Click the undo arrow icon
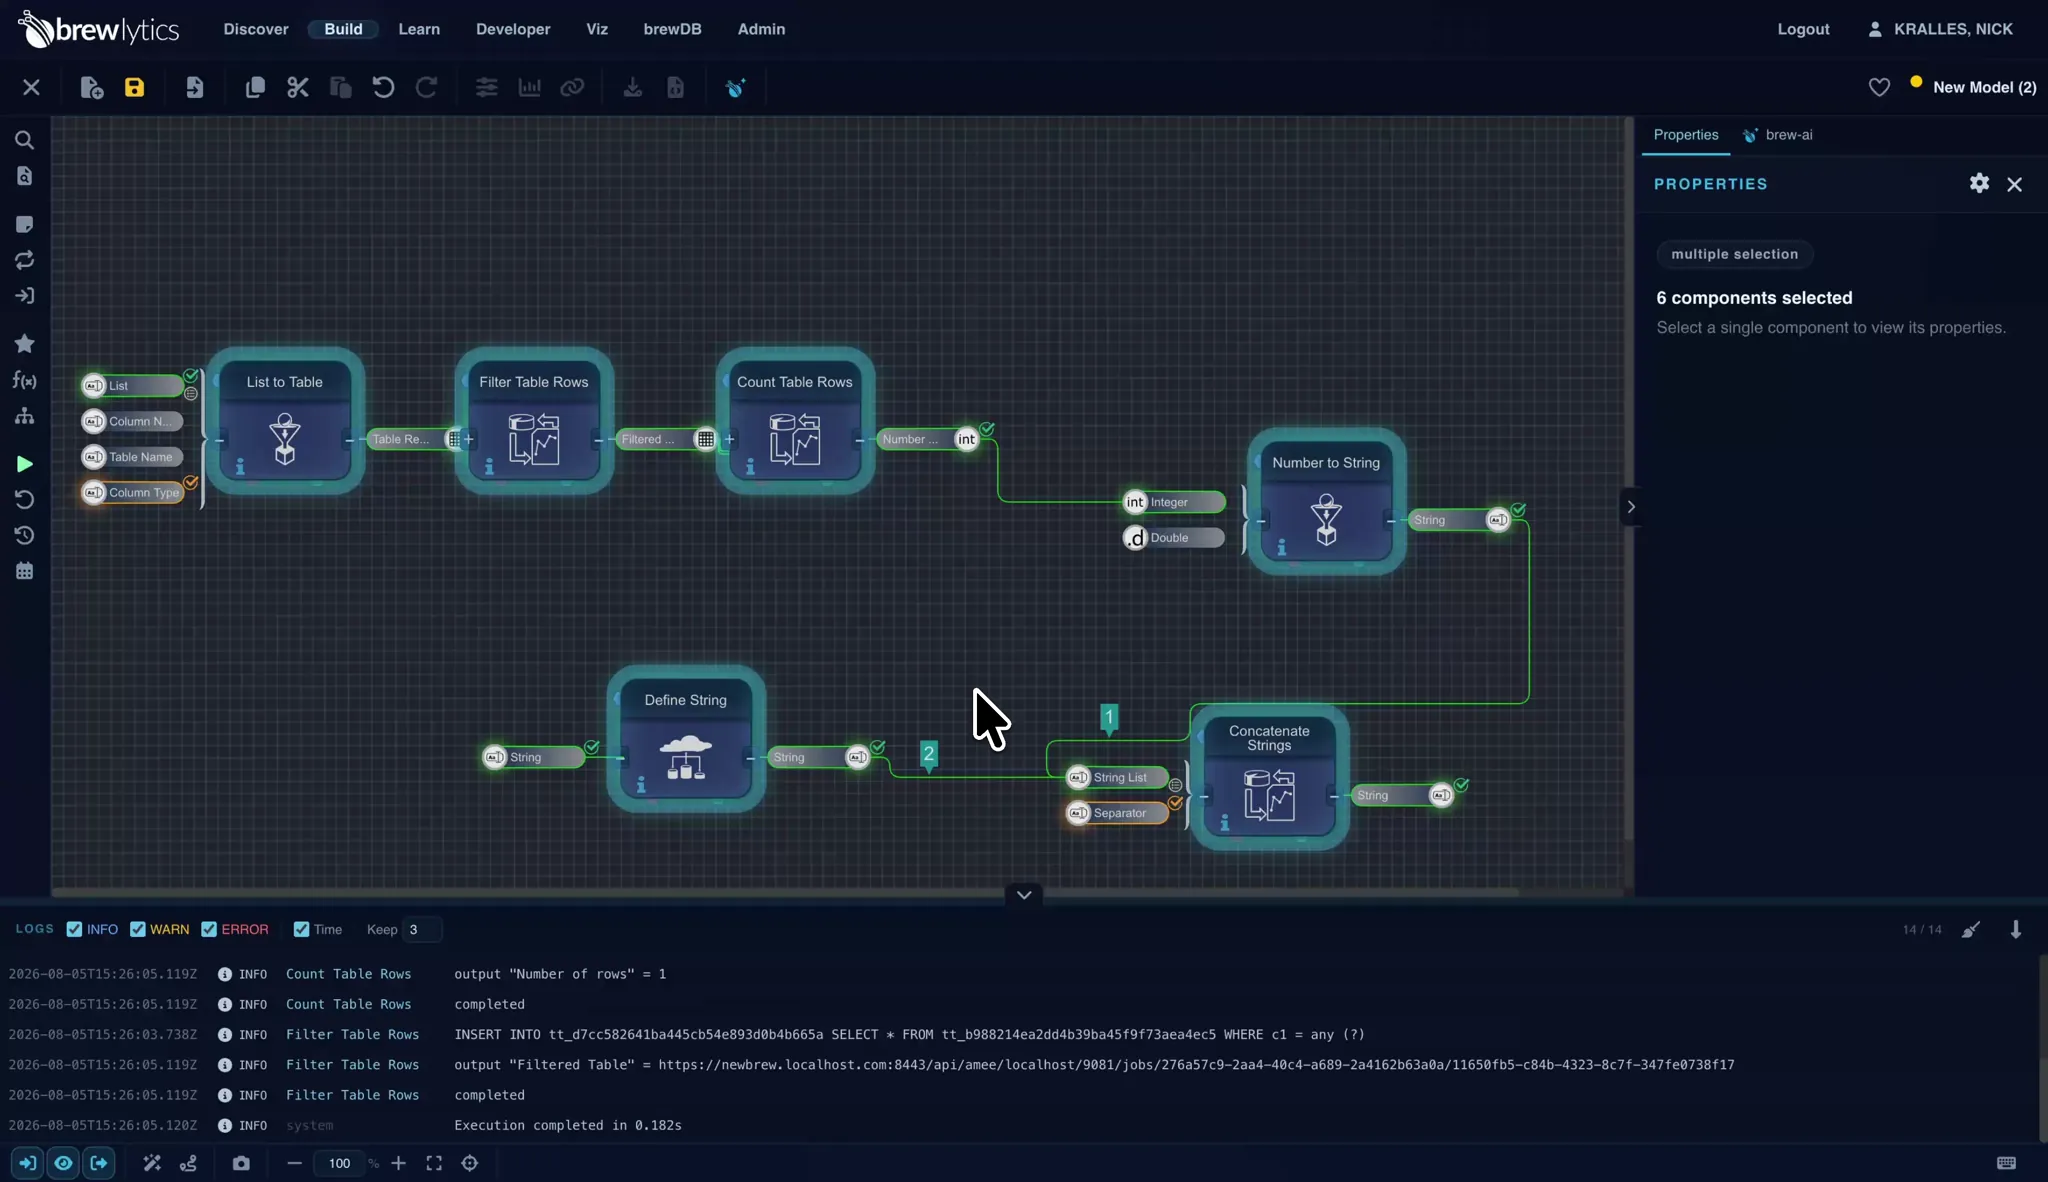The height and width of the screenshot is (1182, 2048). (383, 88)
